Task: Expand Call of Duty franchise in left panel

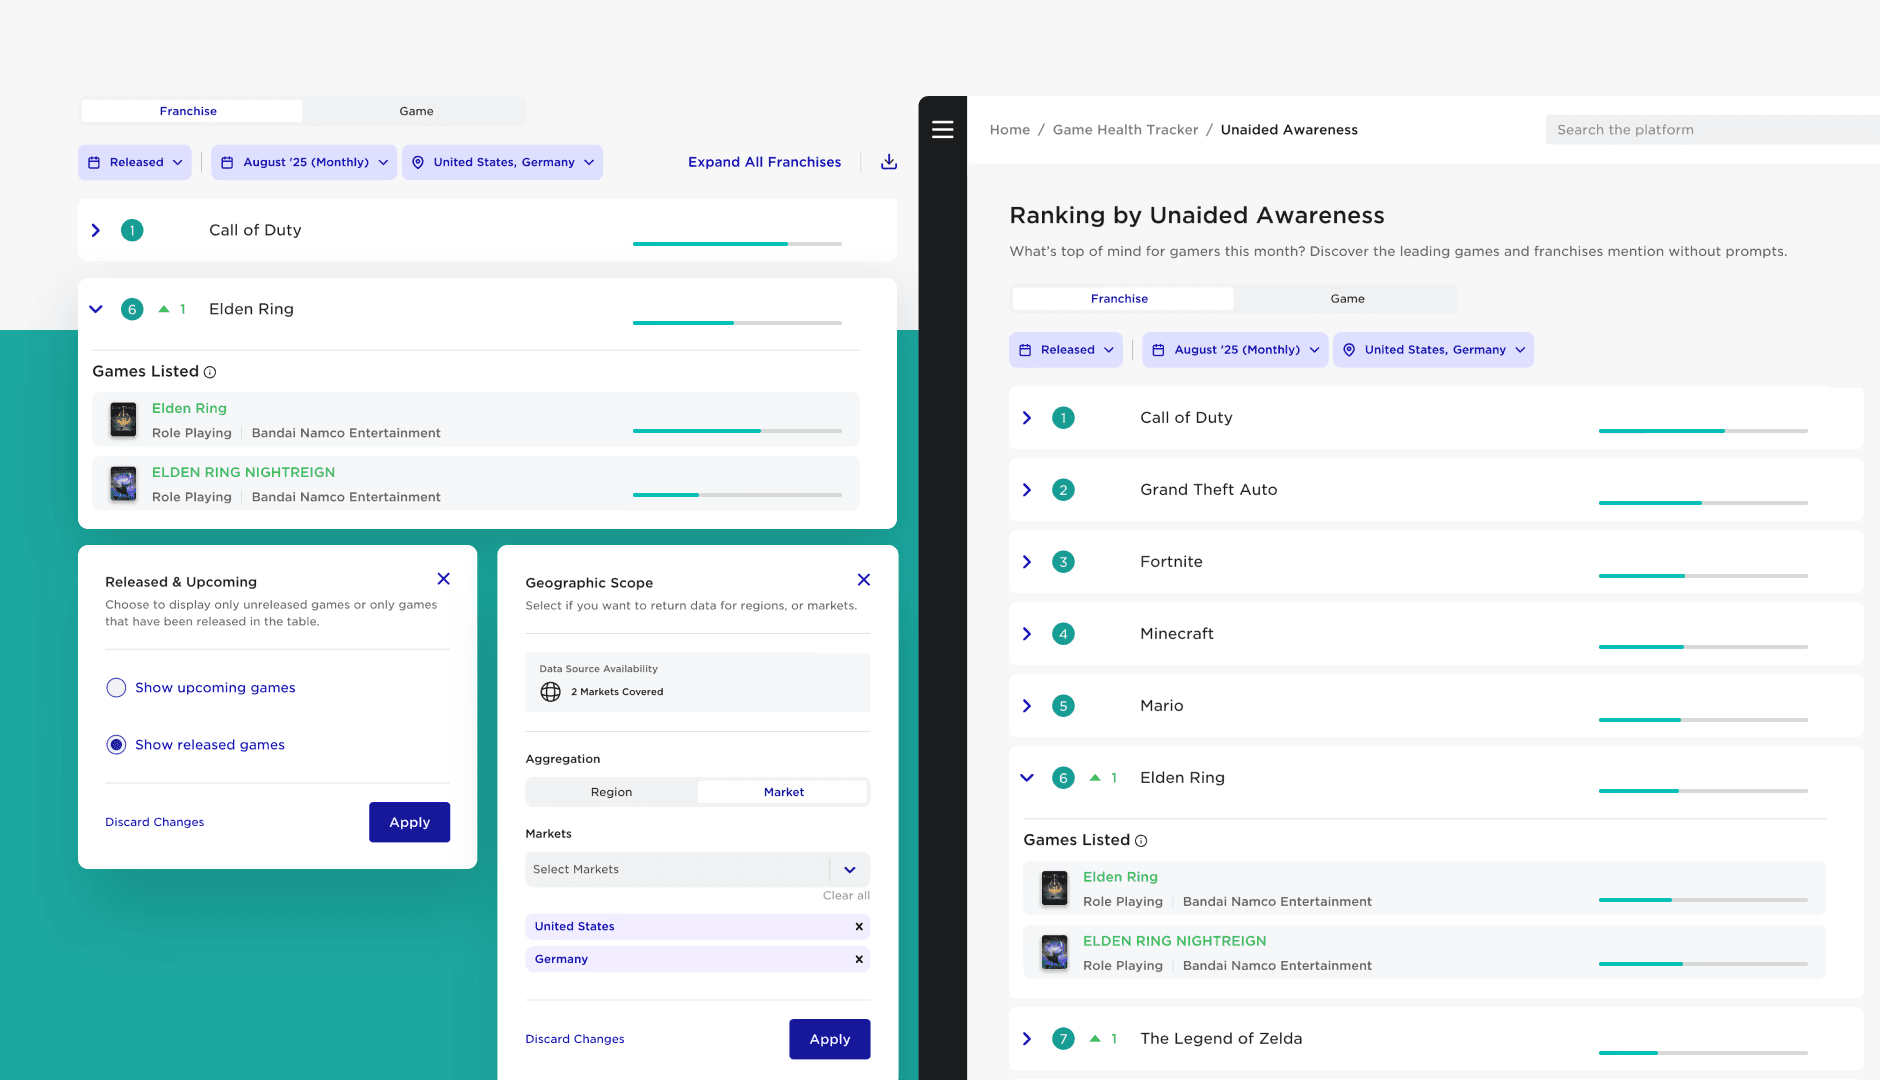Action: (x=96, y=230)
